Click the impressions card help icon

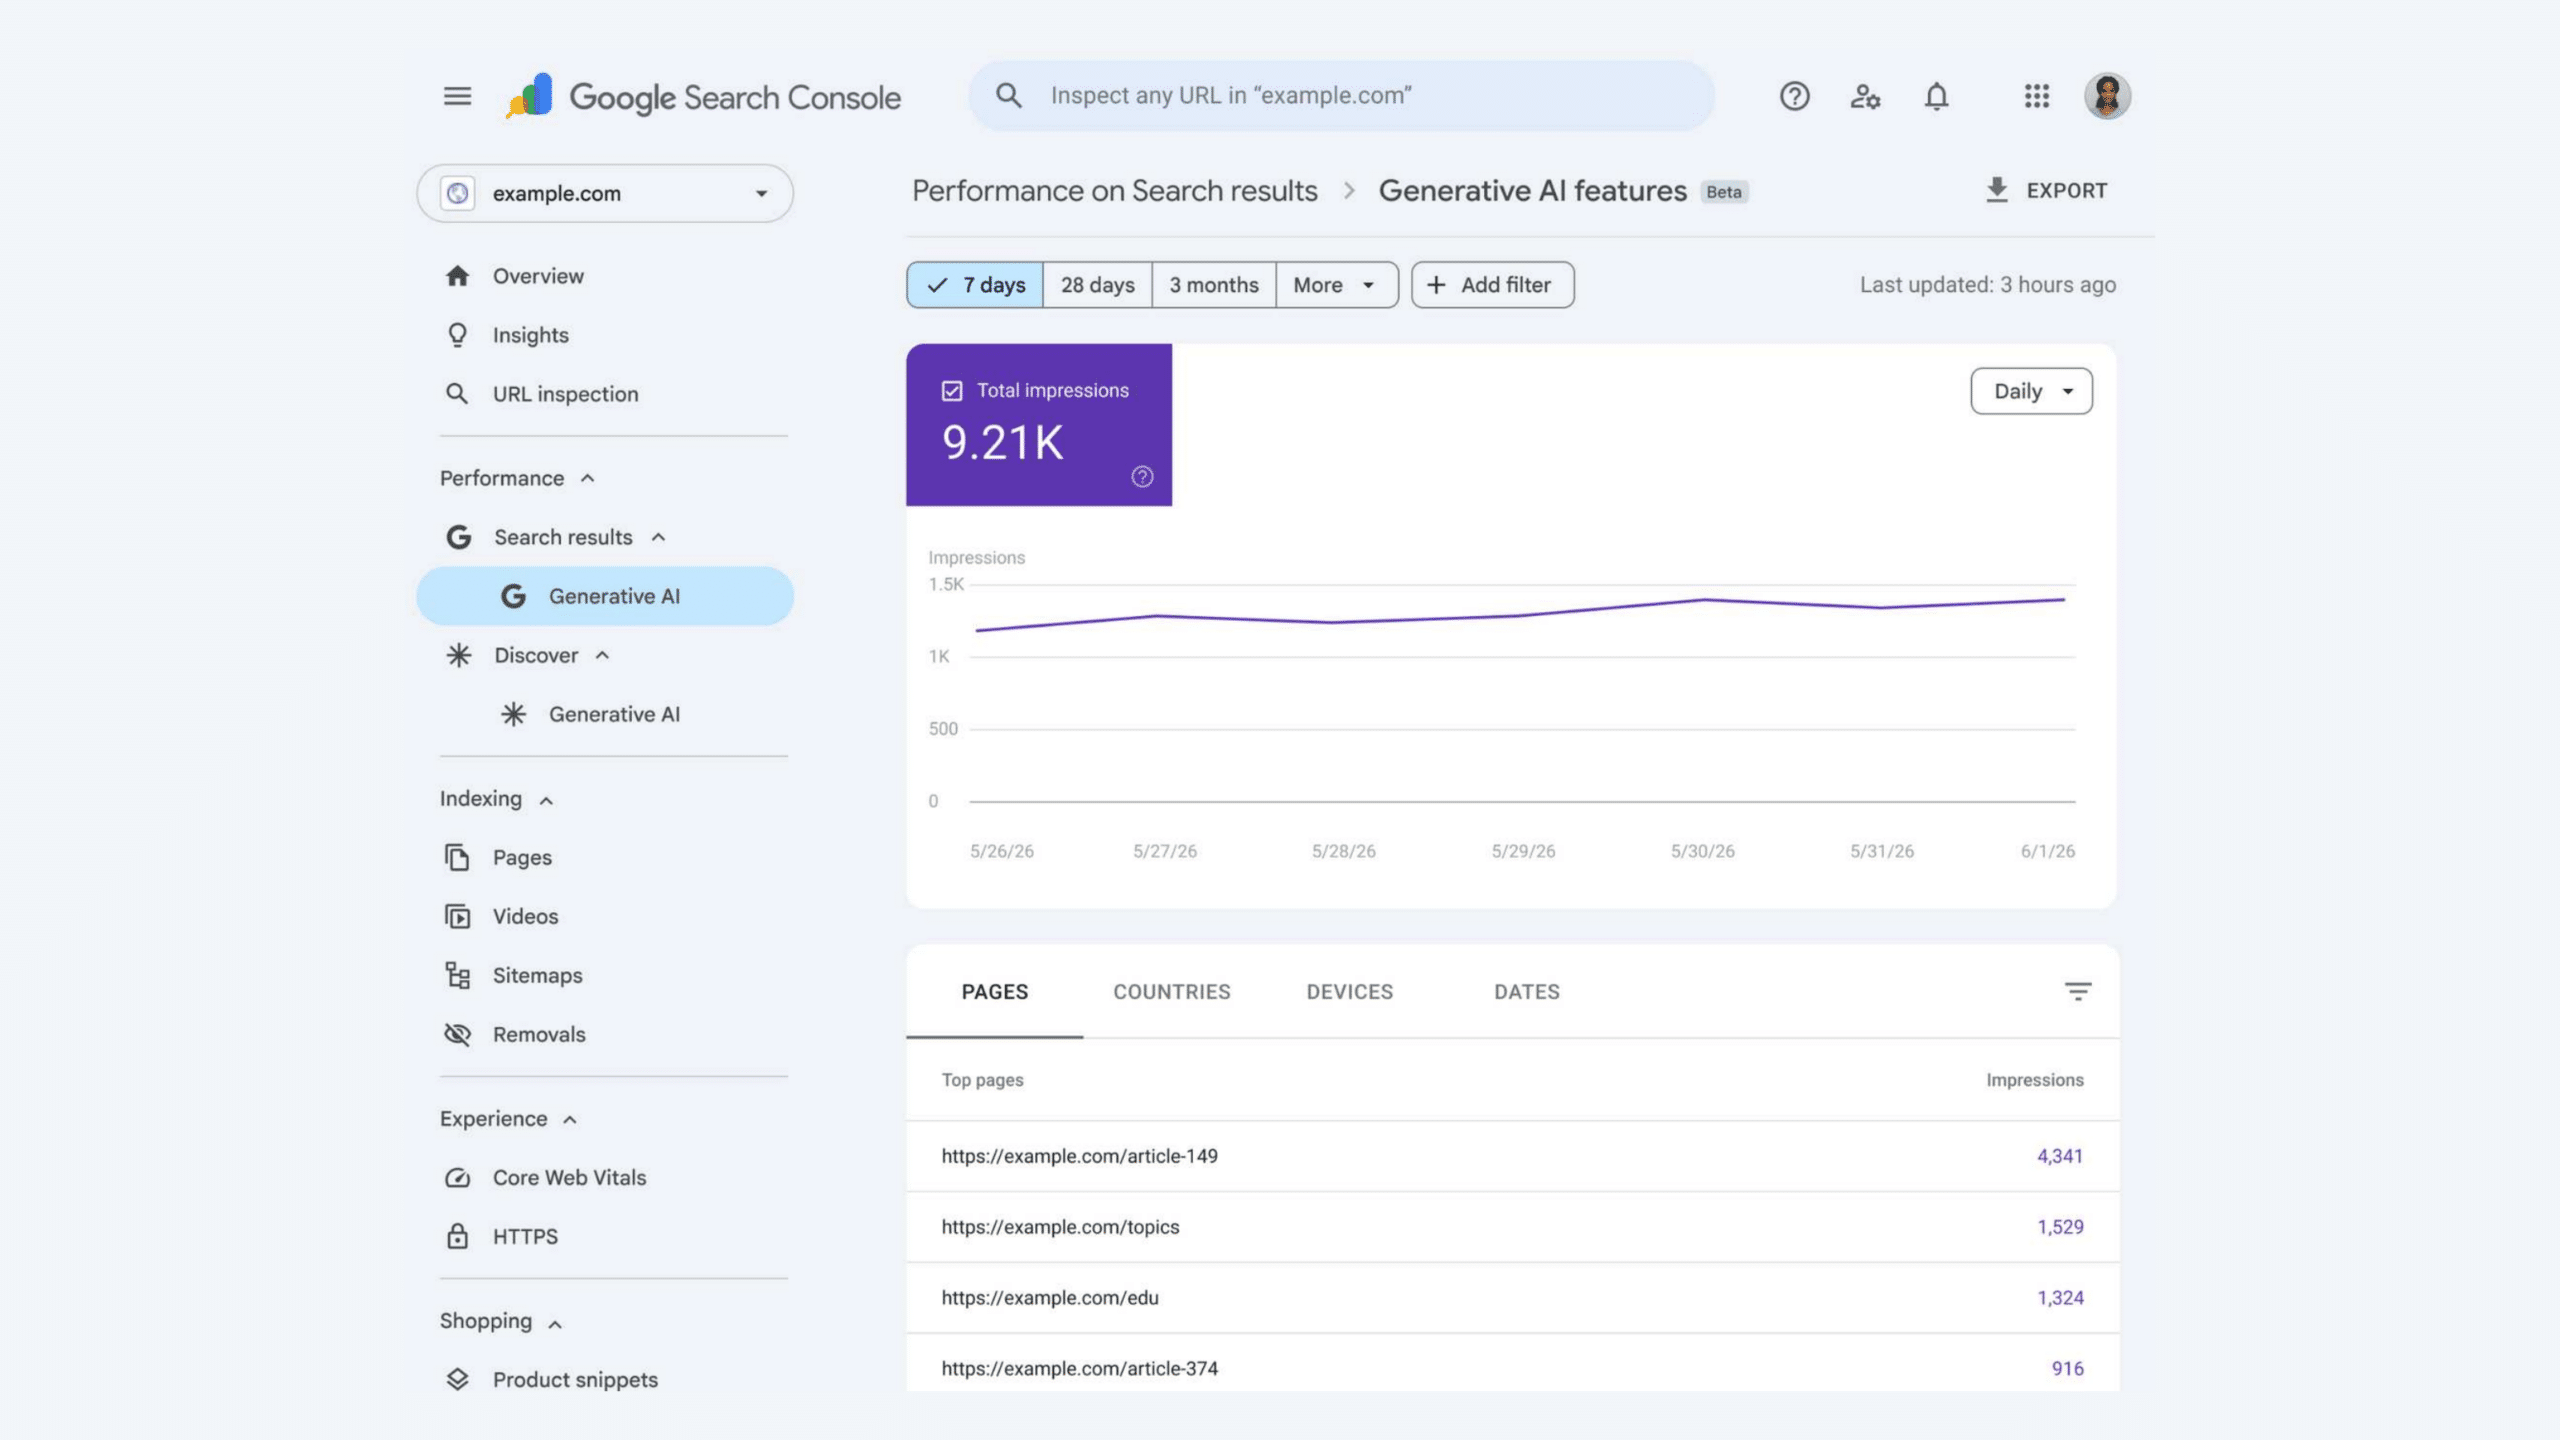1142,477
